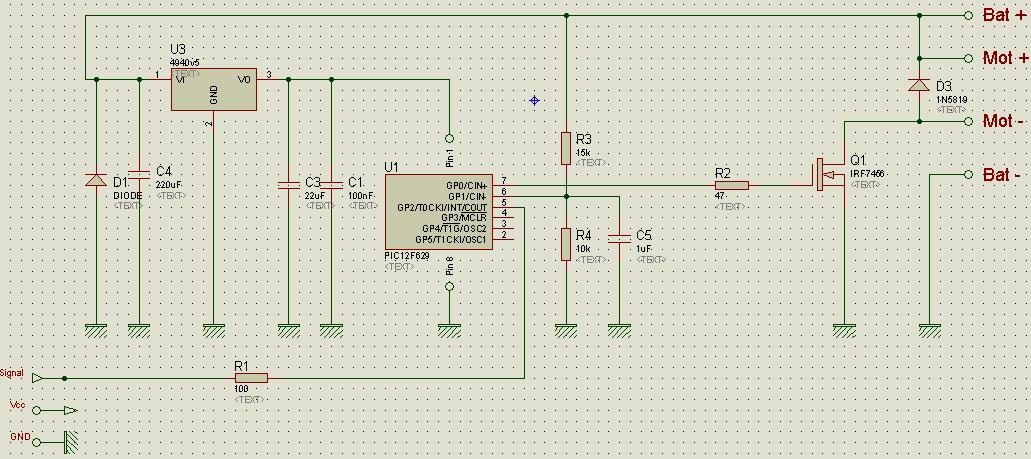Image resolution: width=1031 pixels, height=459 pixels.
Task: Click the blue origin marker on canvas
Action: tap(535, 100)
